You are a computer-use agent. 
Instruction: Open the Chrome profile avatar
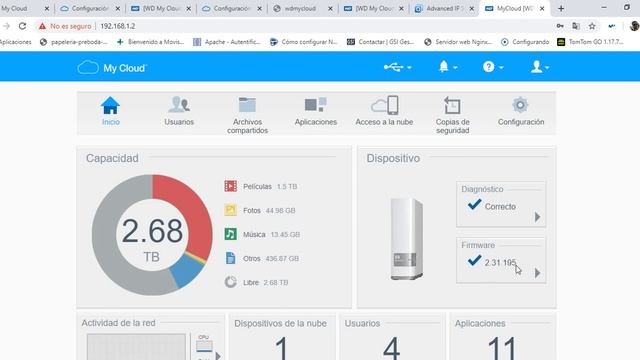tap(634, 26)
